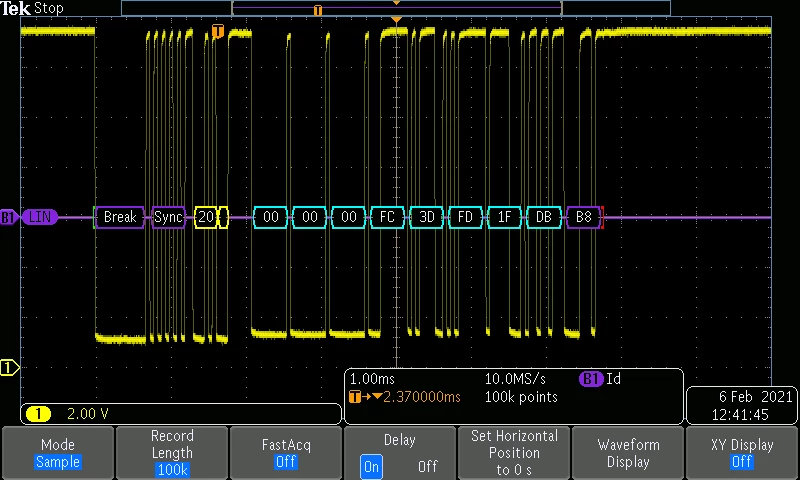The width and height of the screenshot is (800, 480).
Task: Change Record Length 100k setting
Action: (x=172, y=453)
